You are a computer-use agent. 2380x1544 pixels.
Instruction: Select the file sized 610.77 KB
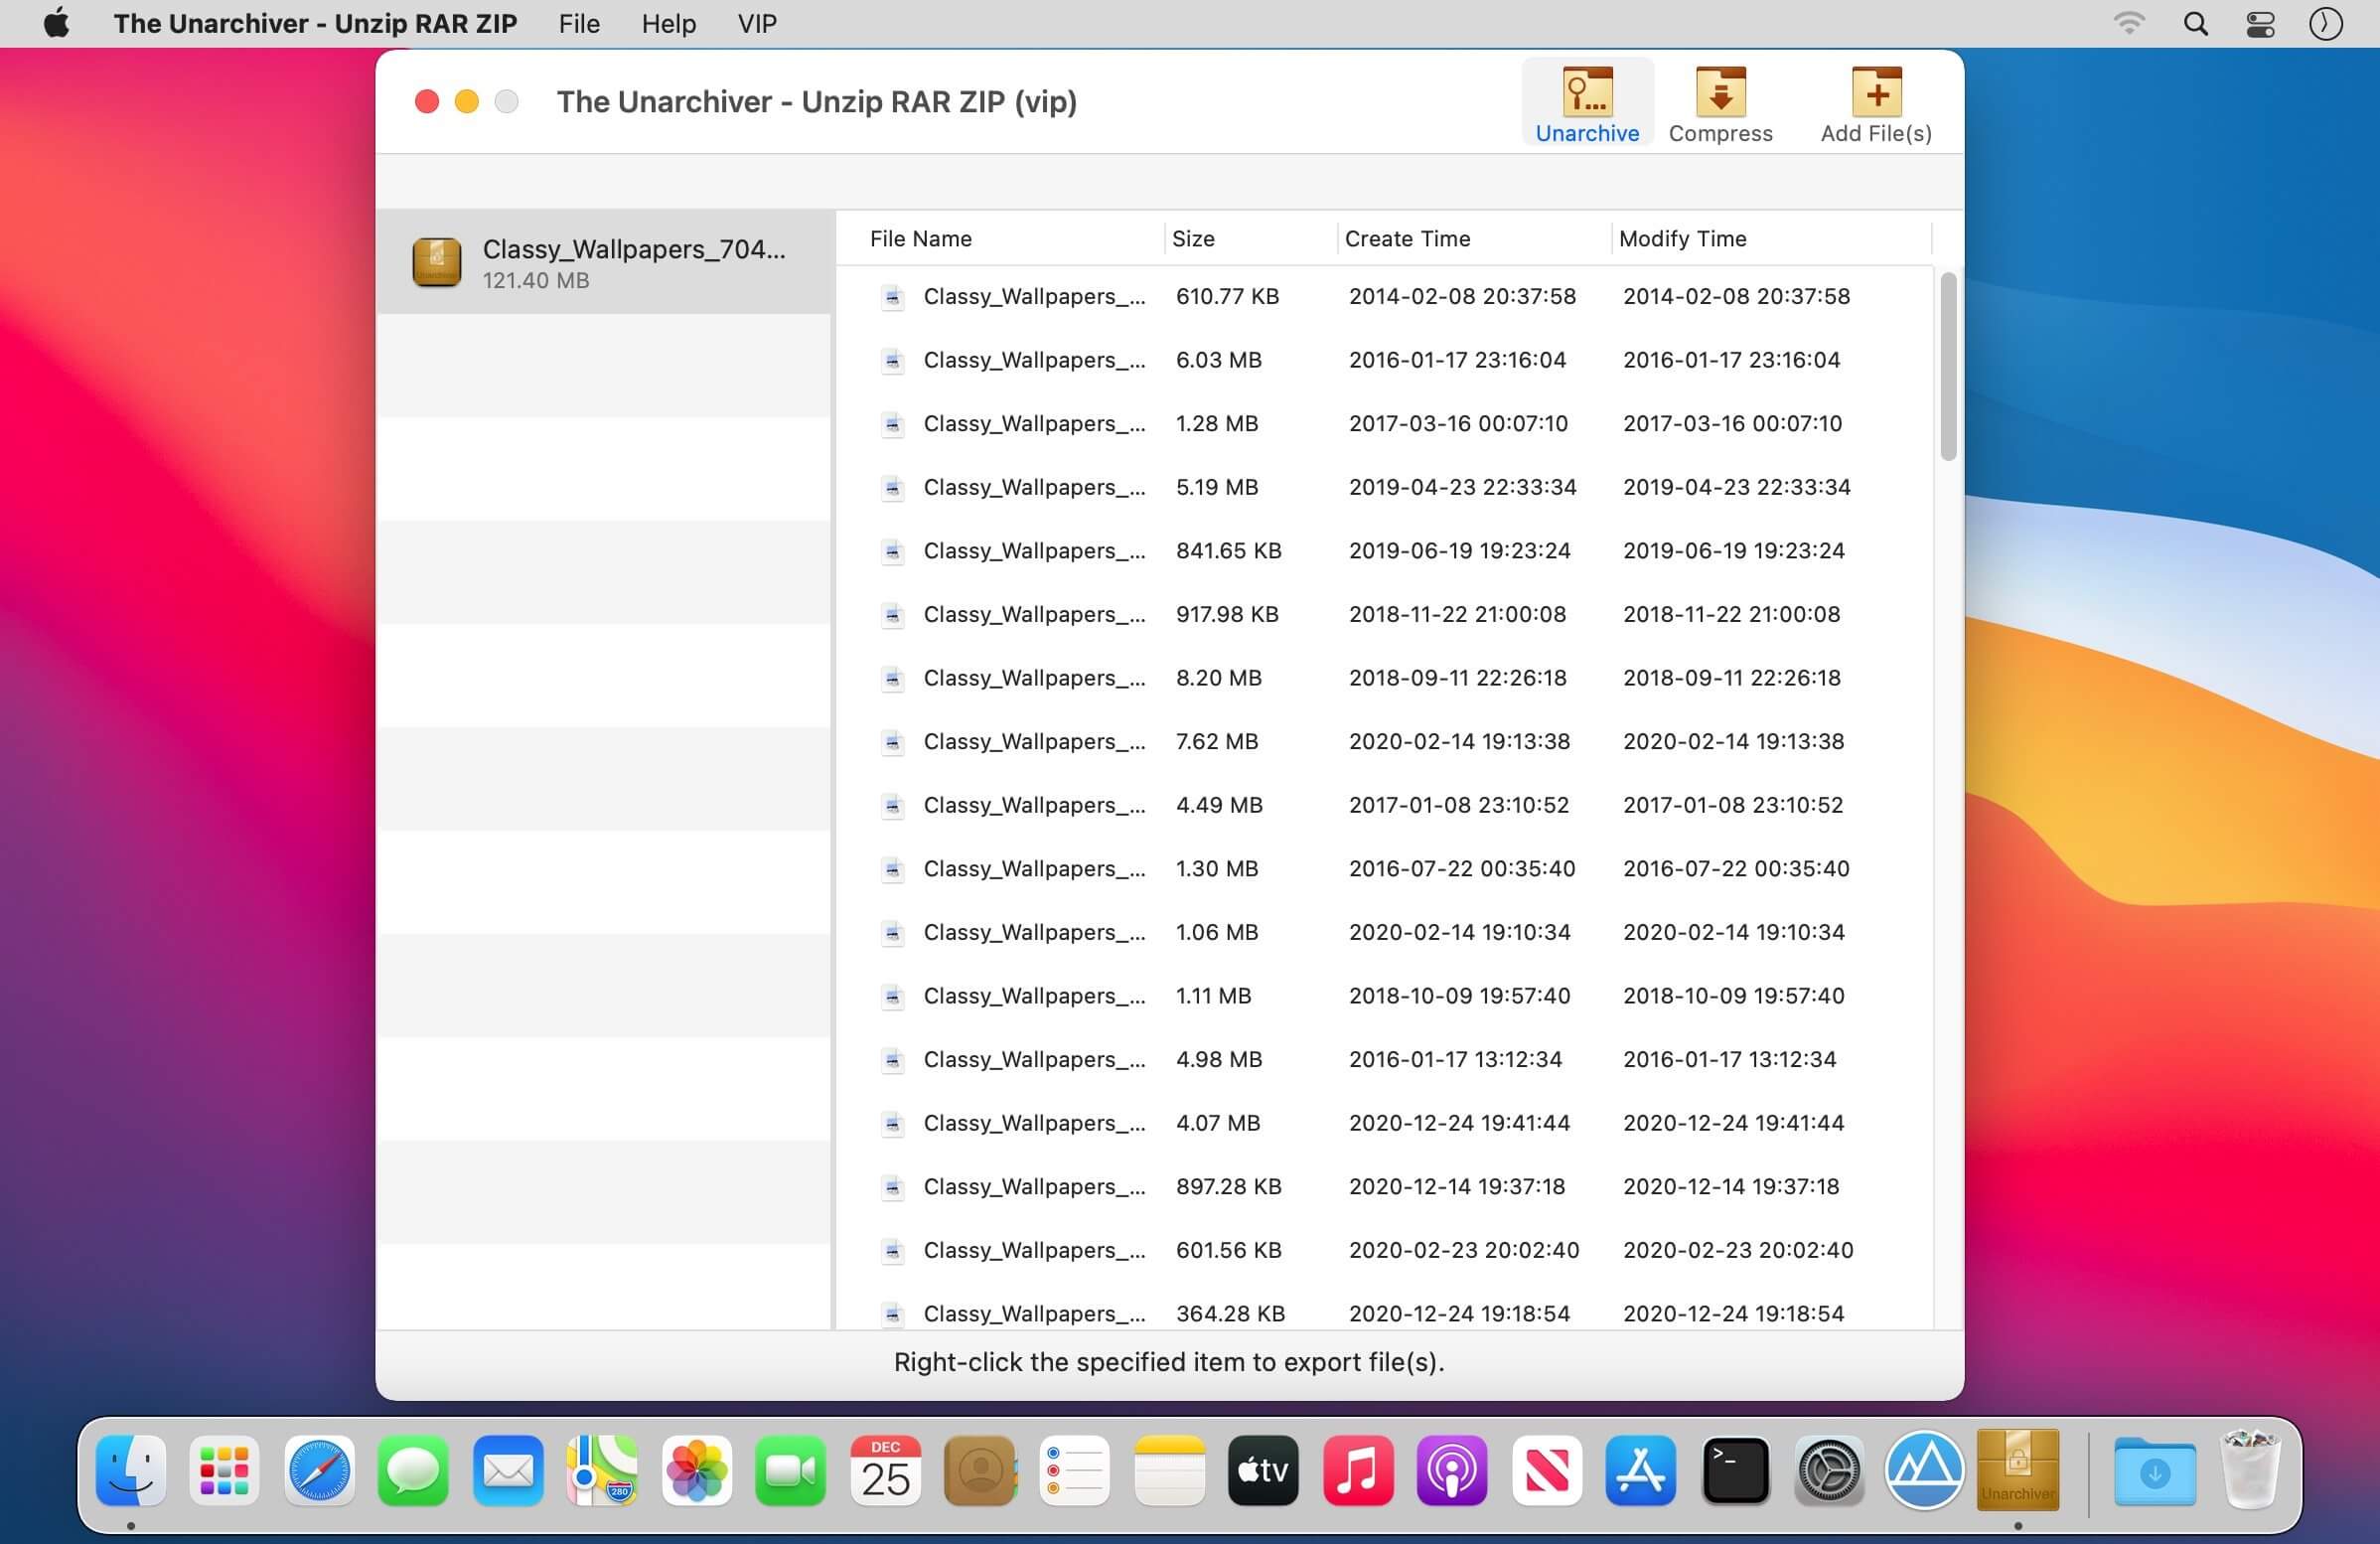tap(1384, 297)
